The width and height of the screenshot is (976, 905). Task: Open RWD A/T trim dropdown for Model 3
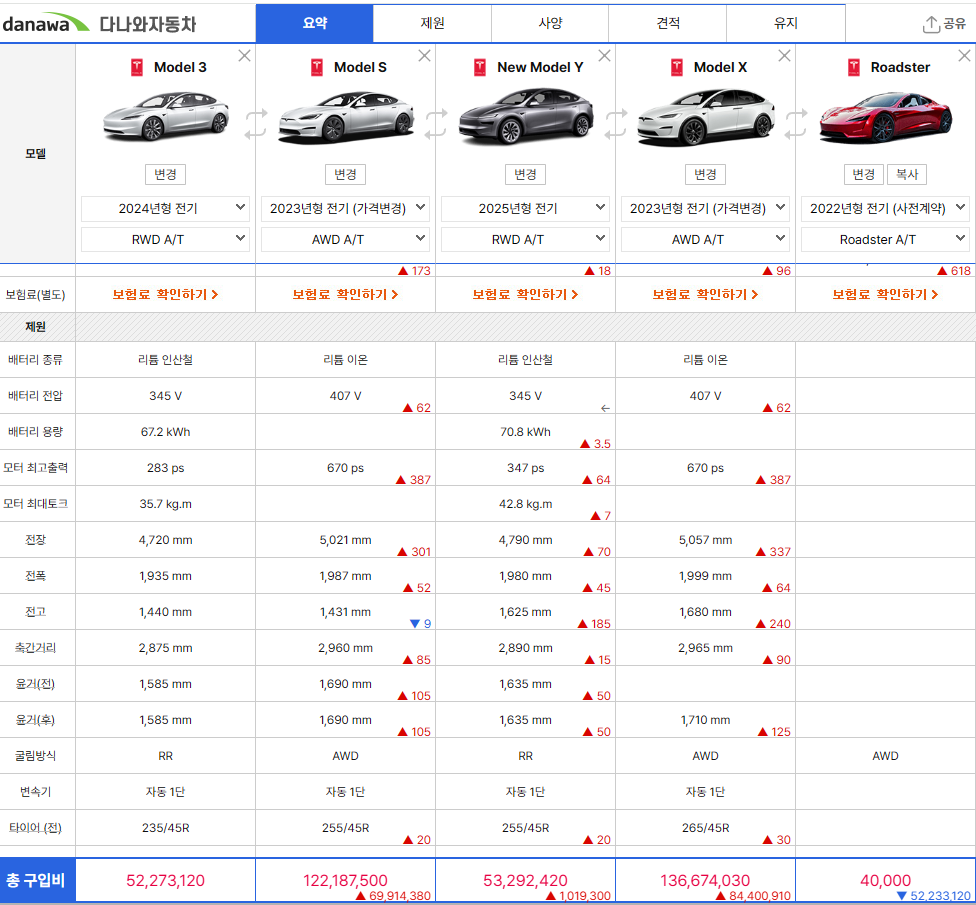[x=165, y=240]
